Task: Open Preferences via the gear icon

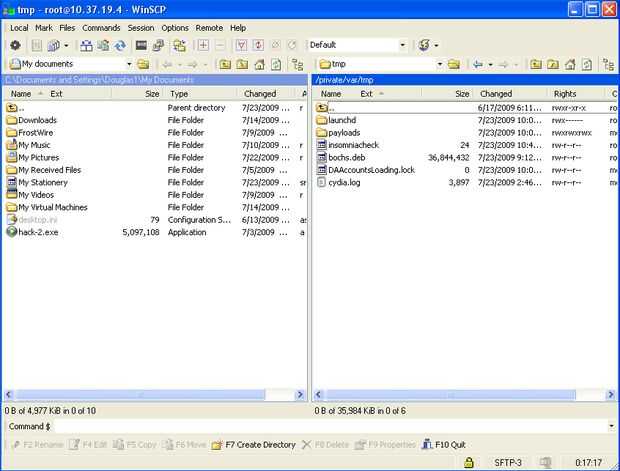Action: pyautogui.click(x=15, y=45)
